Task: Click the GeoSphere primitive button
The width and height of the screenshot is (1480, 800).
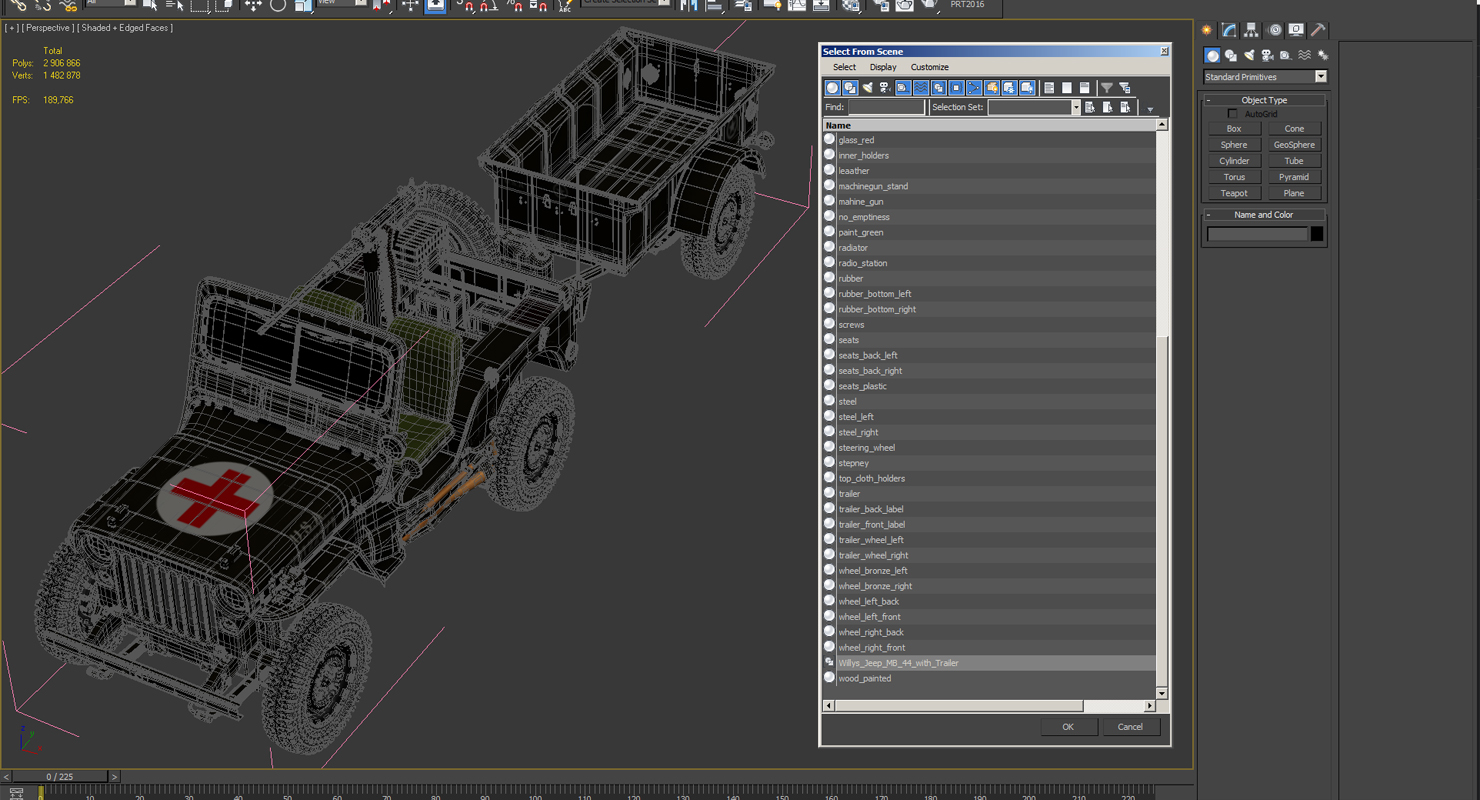Action: click(x=1294, y=145)
